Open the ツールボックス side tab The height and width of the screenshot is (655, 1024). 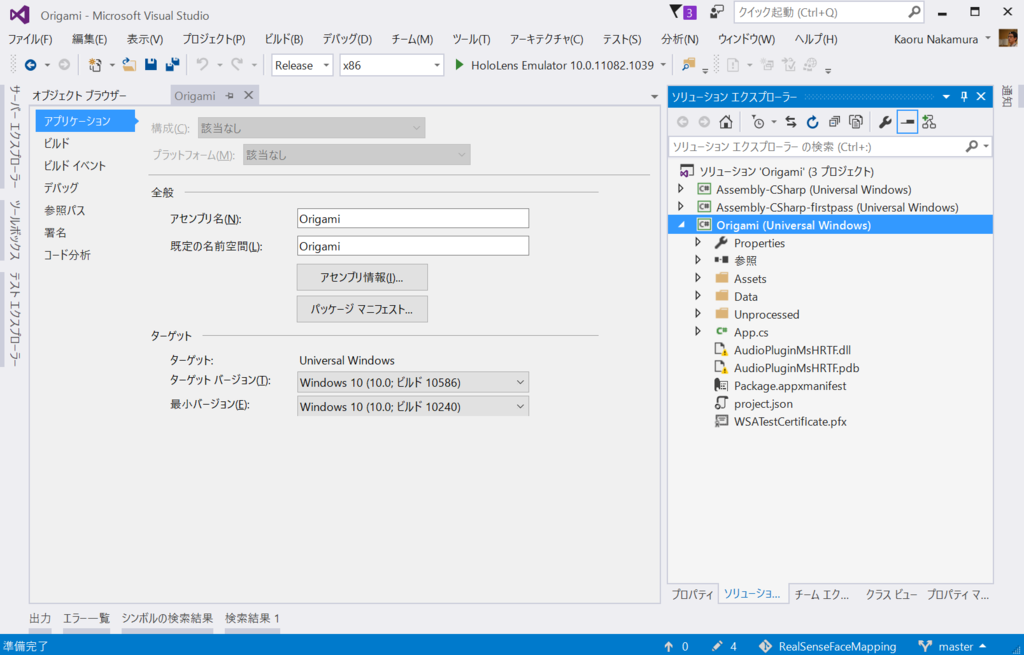click(x=14, y=229)
